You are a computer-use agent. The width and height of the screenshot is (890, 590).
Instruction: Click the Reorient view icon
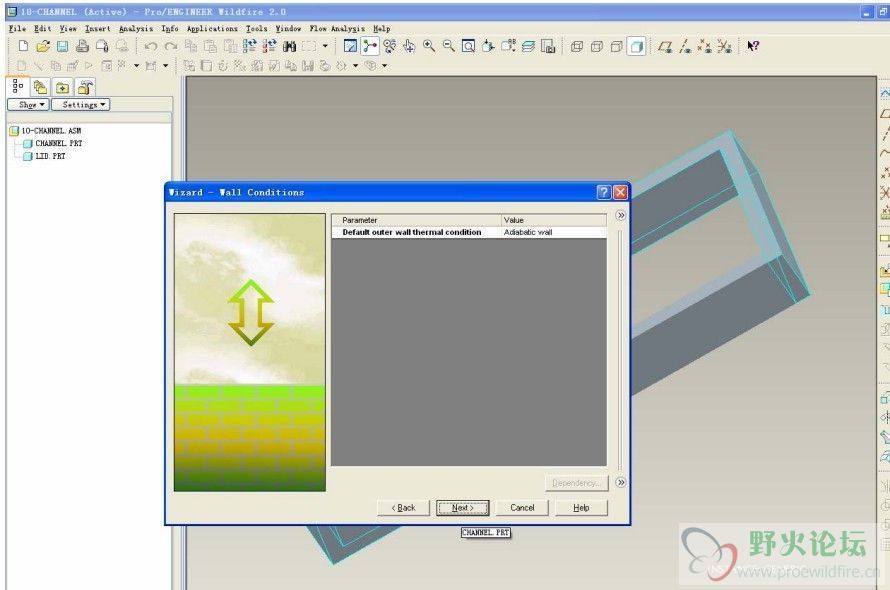[x=488, y=46]
